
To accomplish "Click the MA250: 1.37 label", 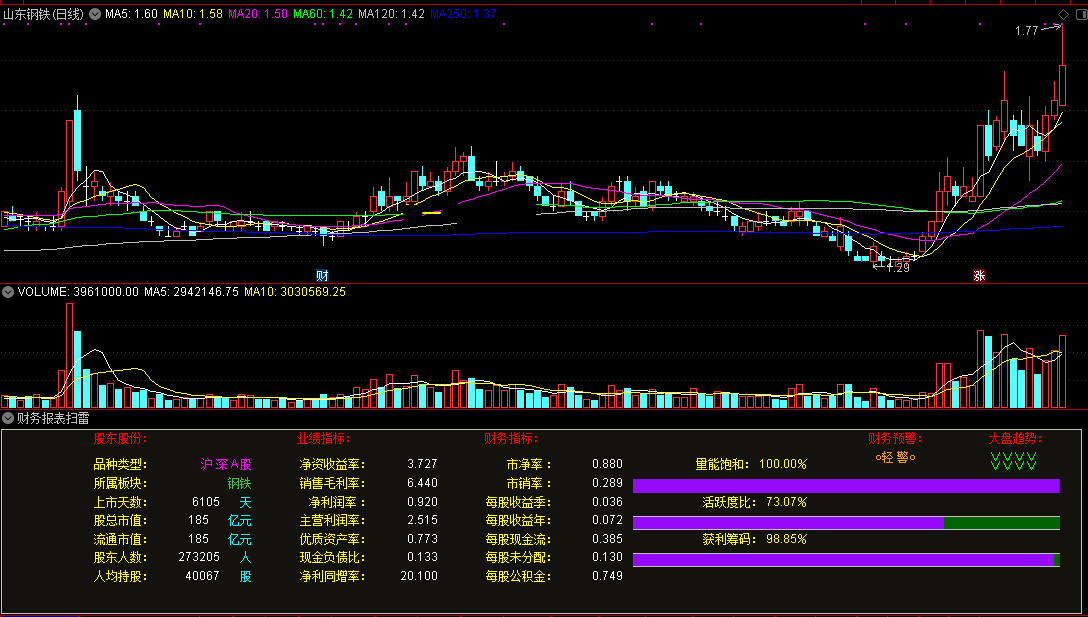I will pyautogui.click(x=464, y=14).
